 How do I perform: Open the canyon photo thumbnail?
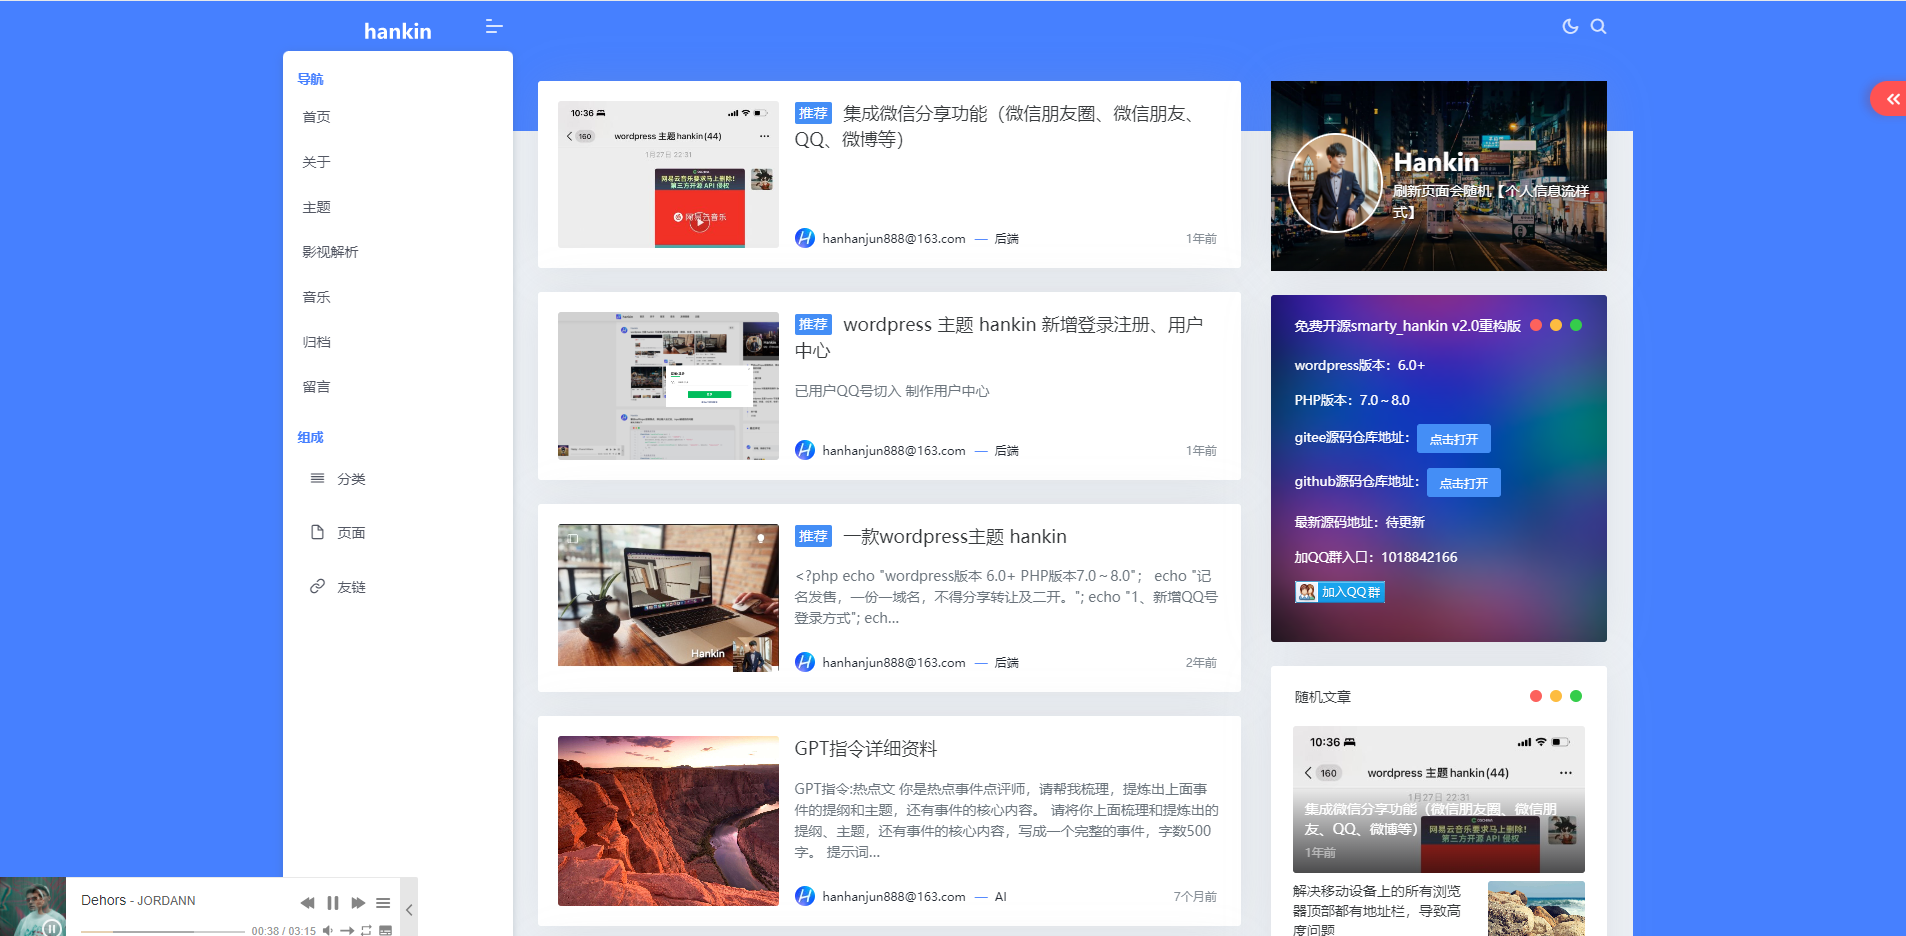tap(668, 821)
